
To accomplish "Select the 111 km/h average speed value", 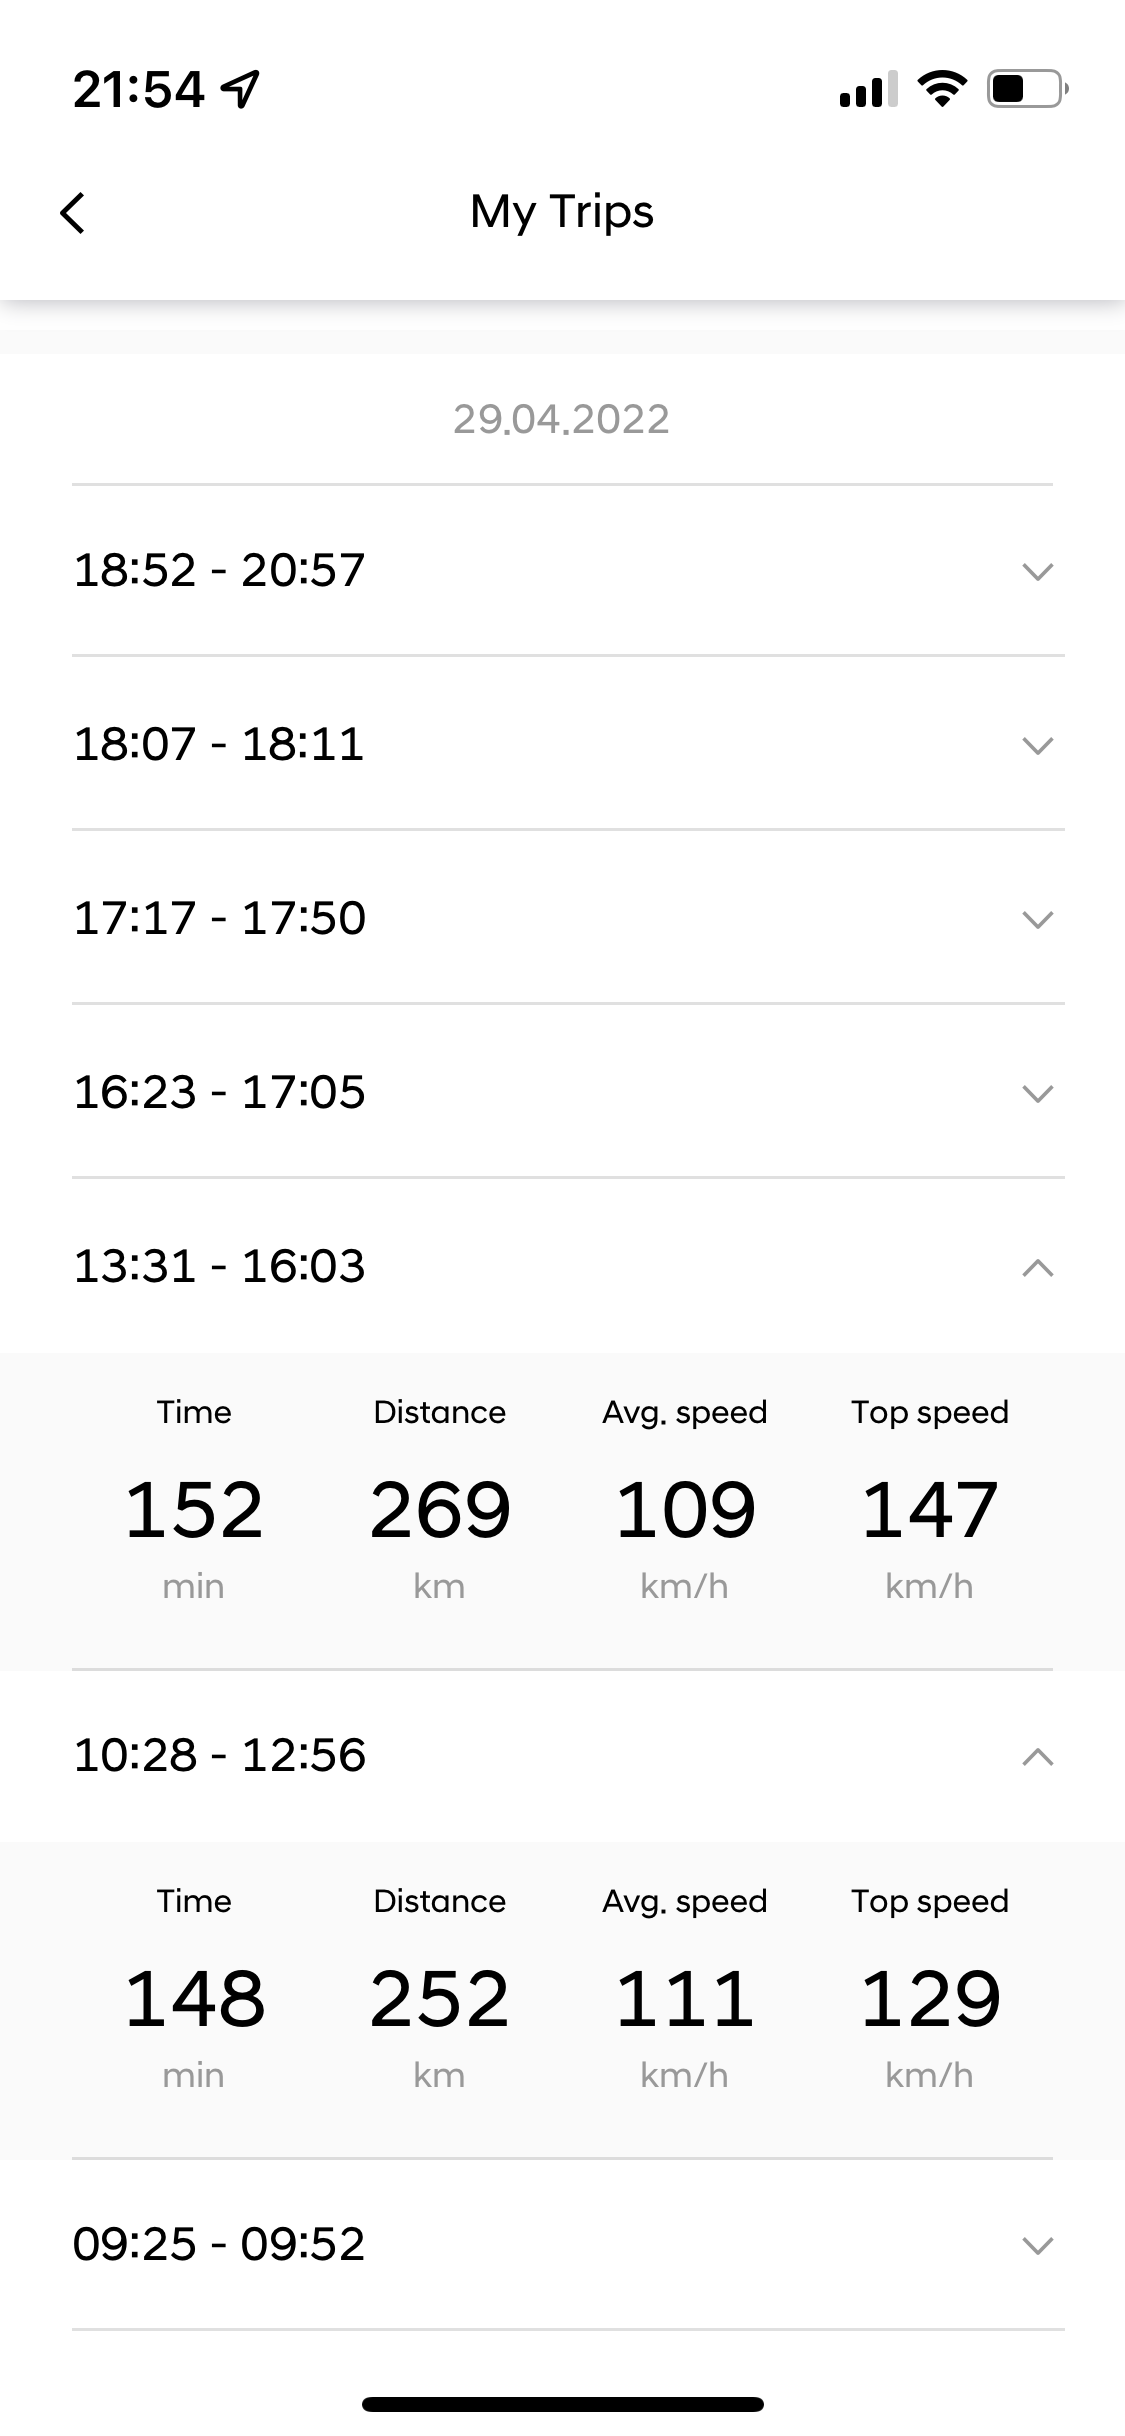I will (685, 1999).
